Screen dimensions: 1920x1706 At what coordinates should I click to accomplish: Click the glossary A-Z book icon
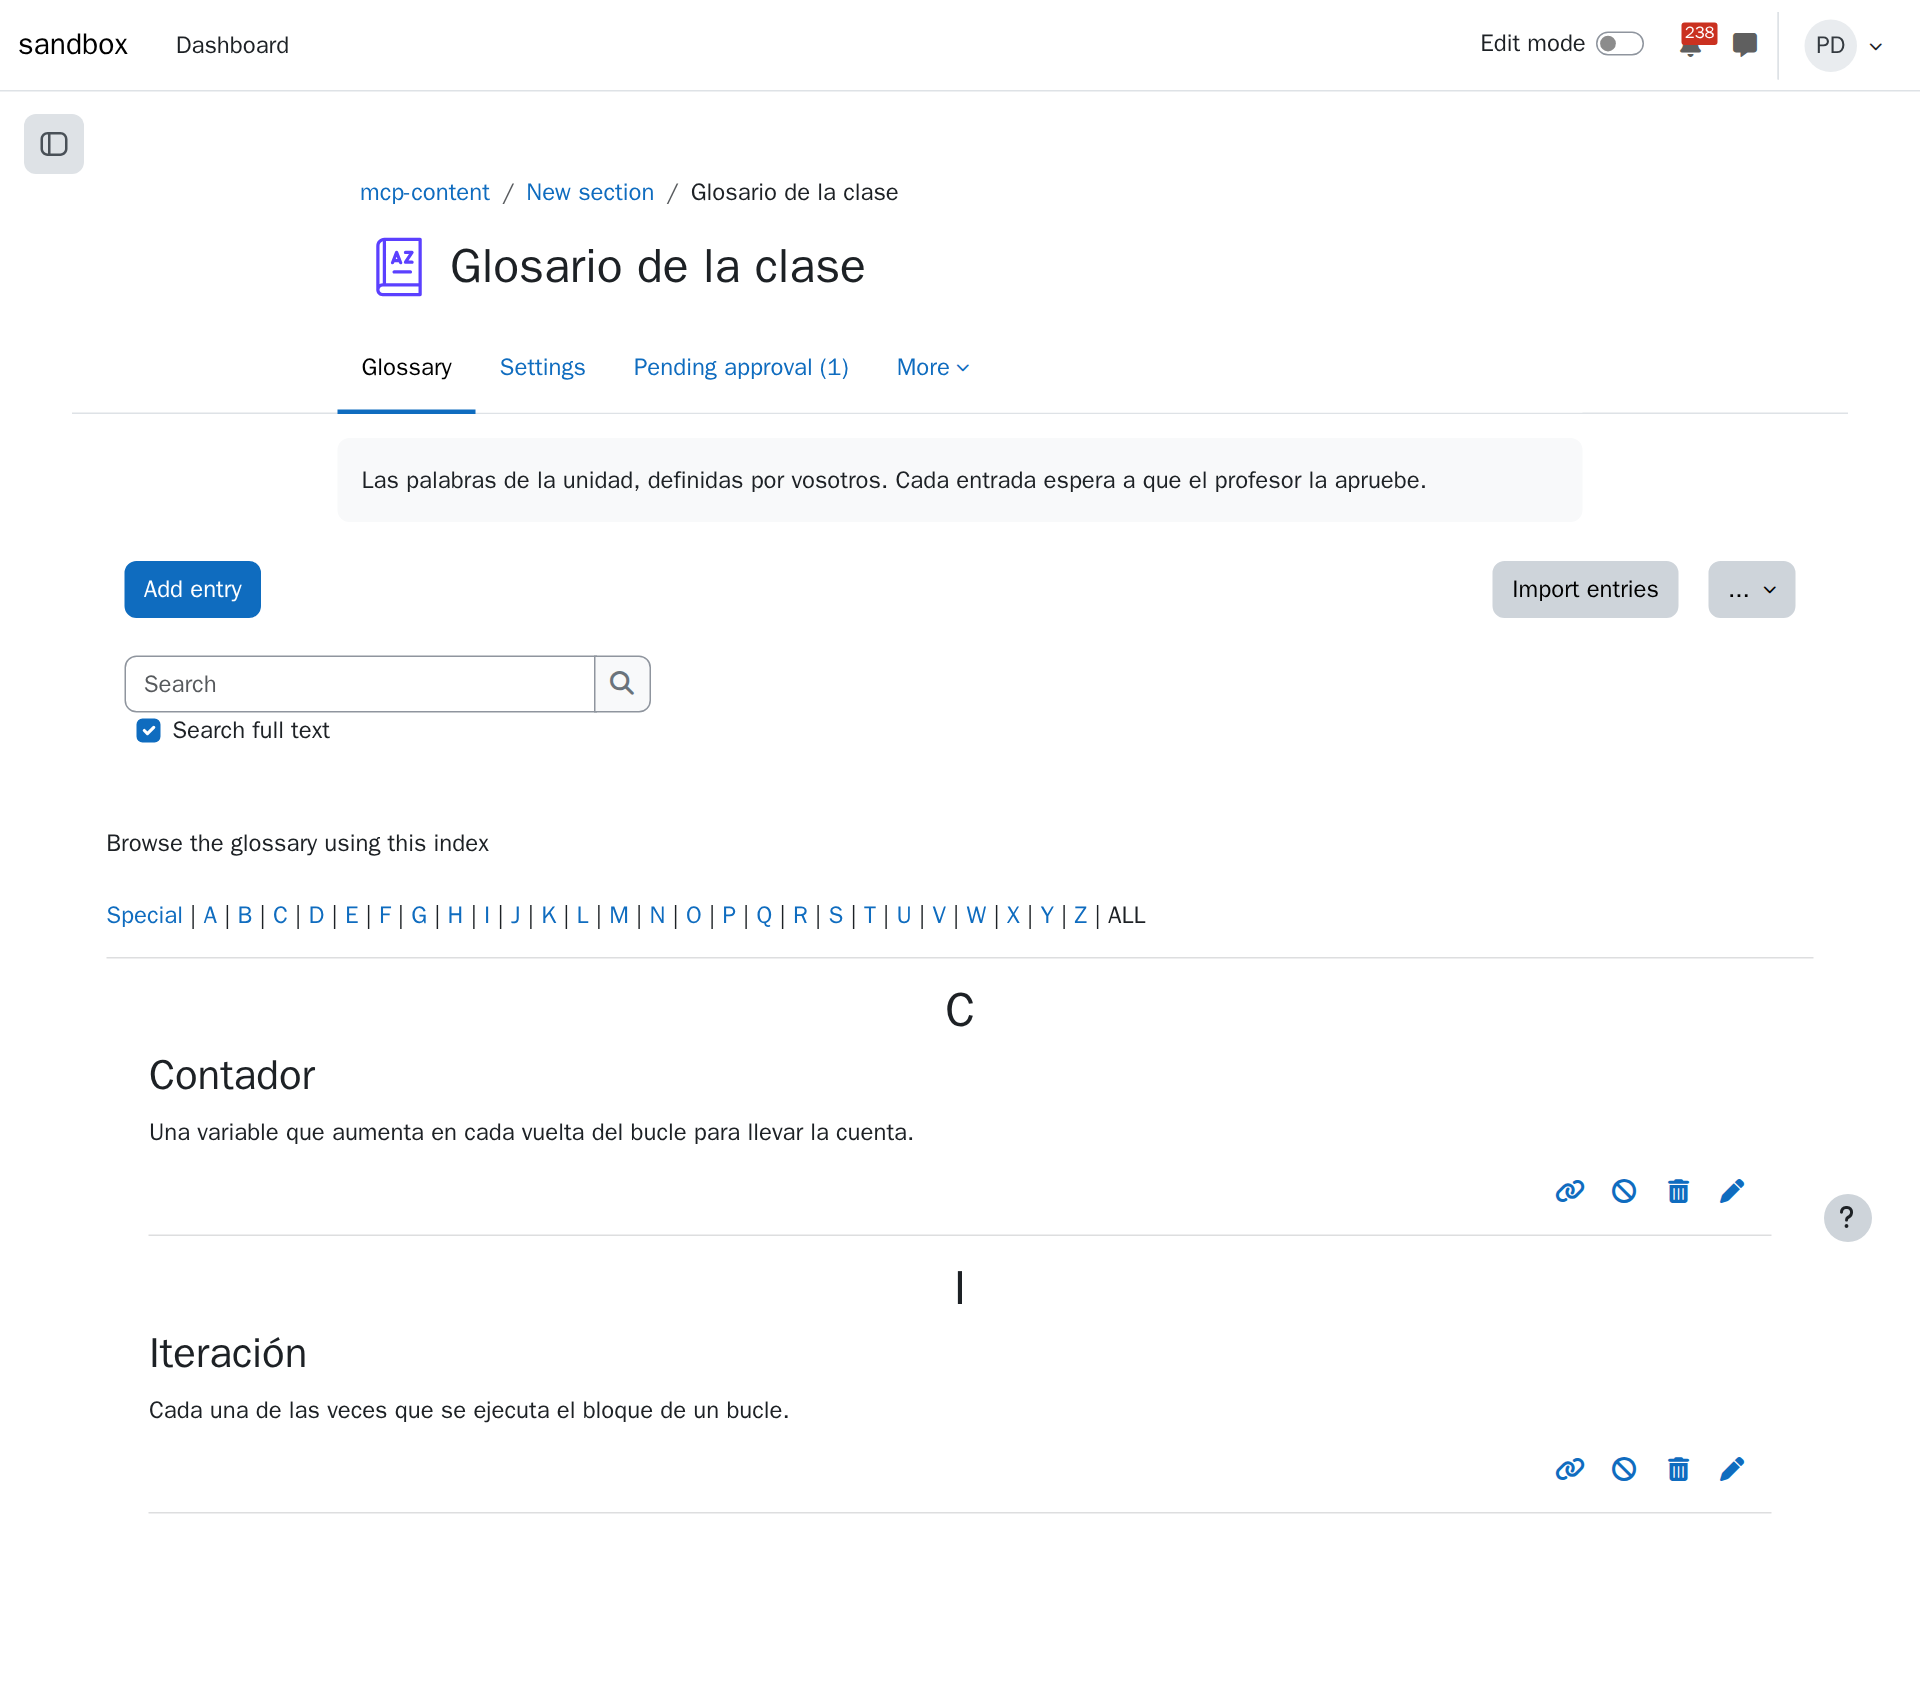point(399,266)
